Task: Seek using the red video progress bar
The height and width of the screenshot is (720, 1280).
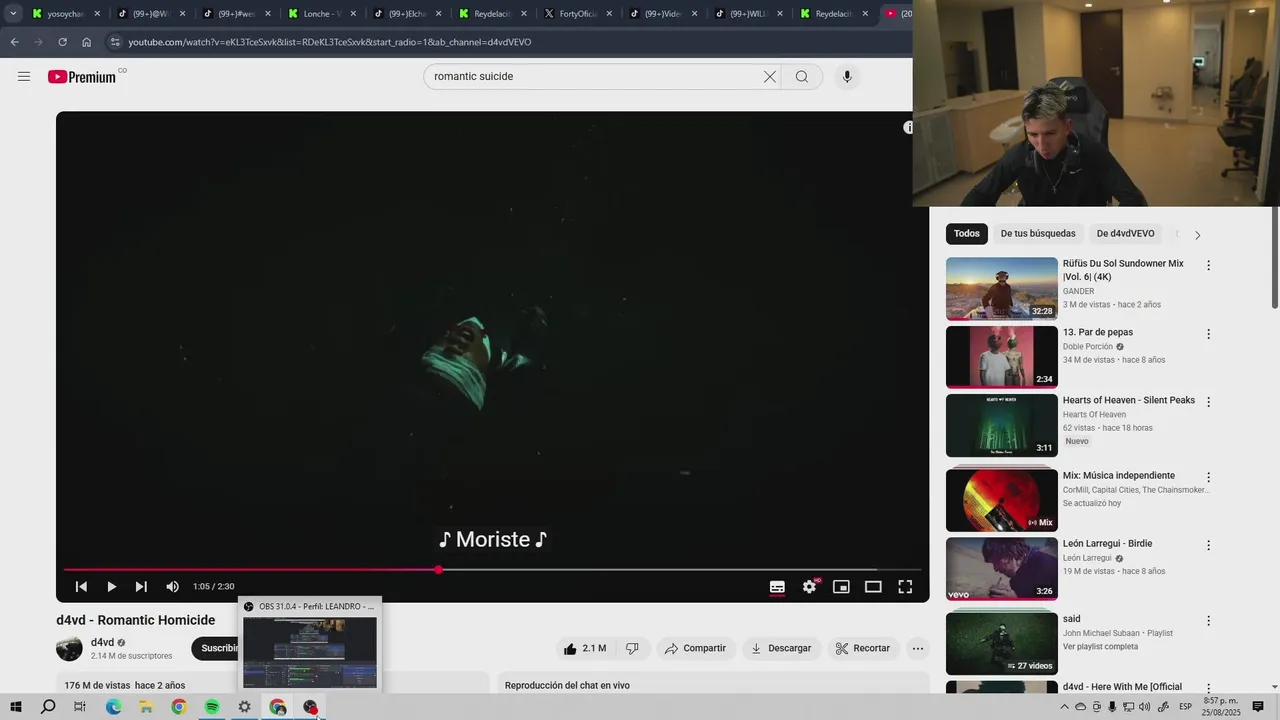Action: pos(492,570)
